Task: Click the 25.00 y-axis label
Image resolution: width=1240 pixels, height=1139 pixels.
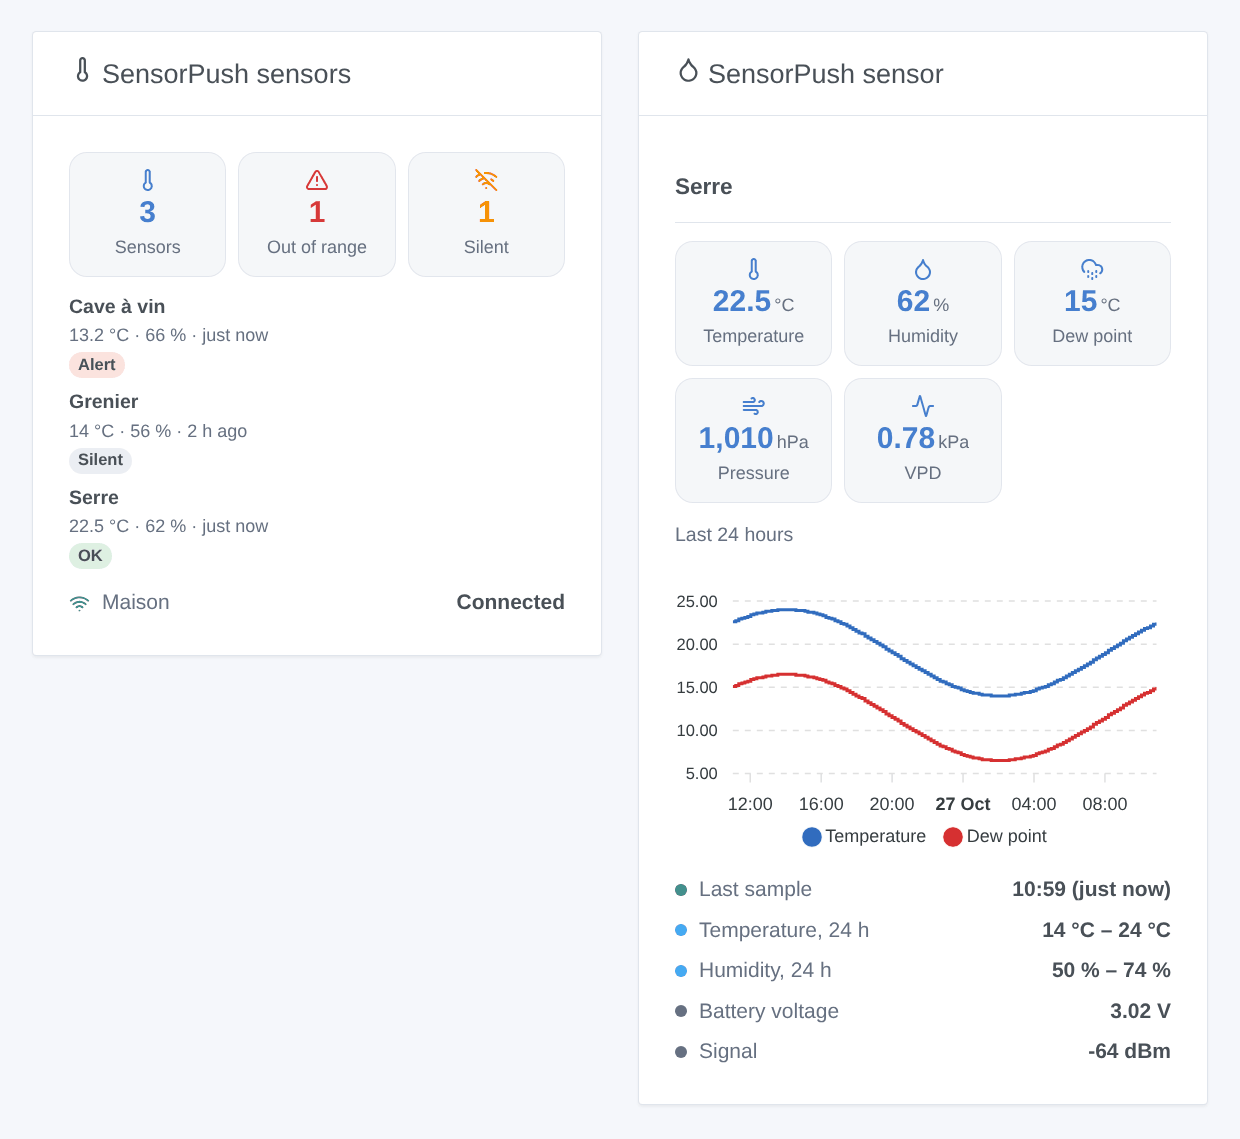Action: pos(697,602)
